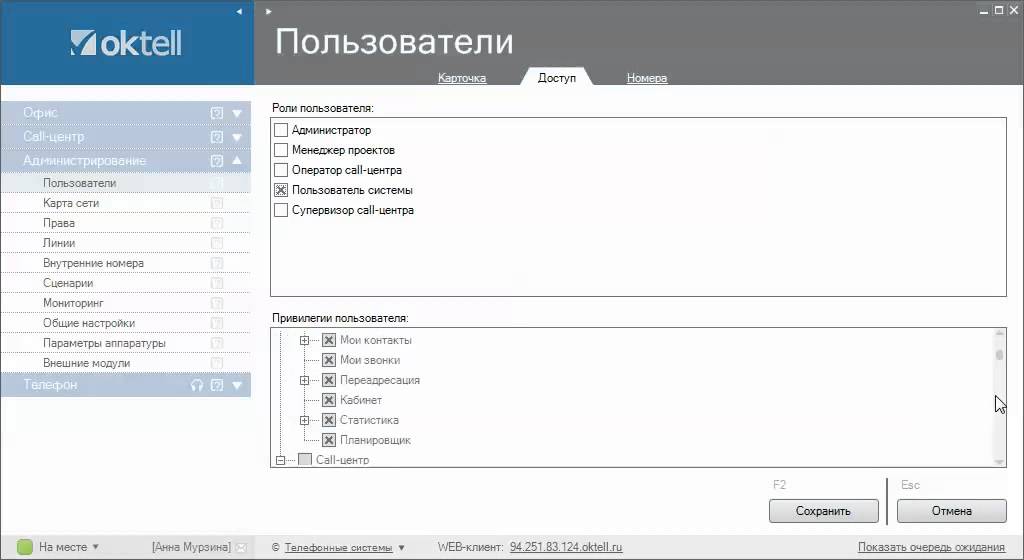Click Анна Мурзина name in status bar
This screenshot has height=560, width=1024.
[191, 547]
